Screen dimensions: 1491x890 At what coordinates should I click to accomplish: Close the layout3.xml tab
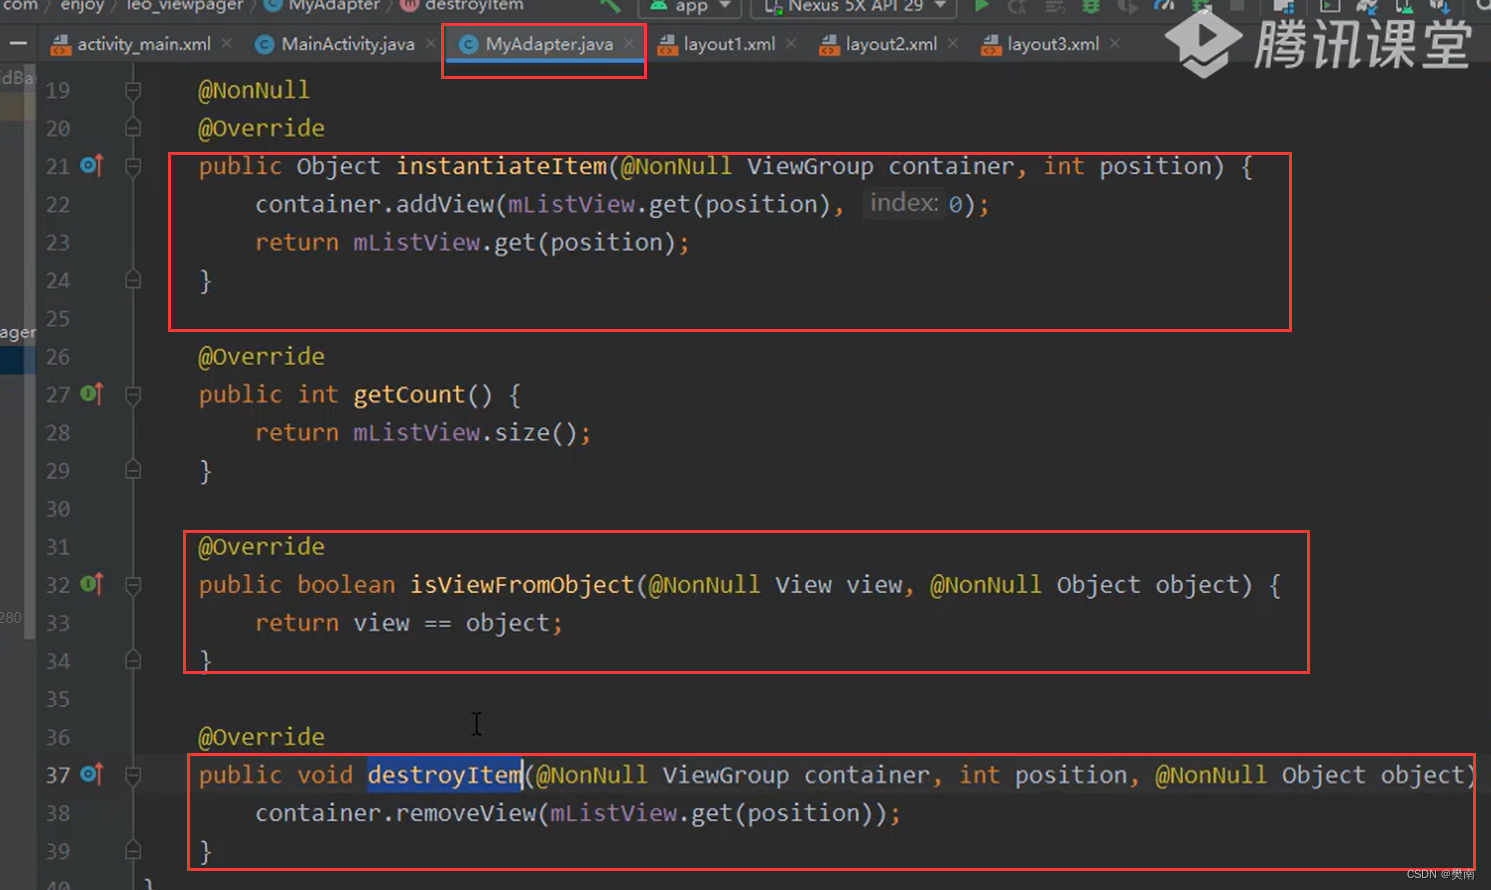pyautogui.click(x=1115, y=43)
